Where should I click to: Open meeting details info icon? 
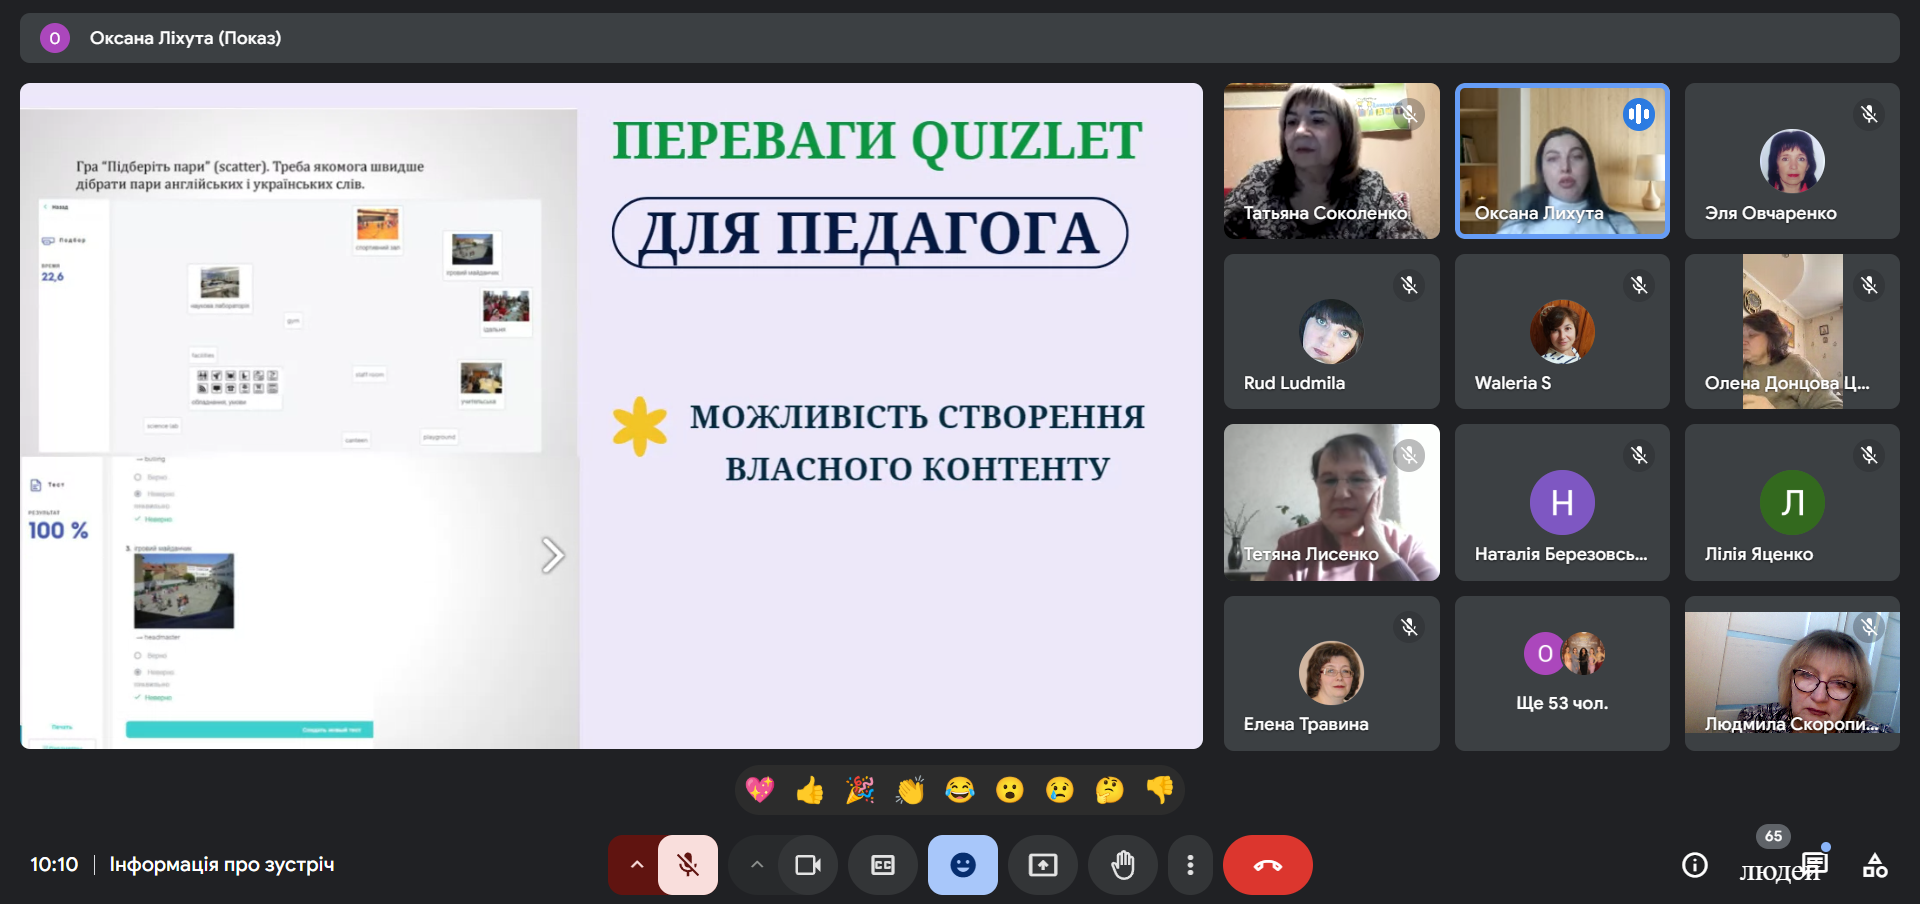coord(1695,865)
